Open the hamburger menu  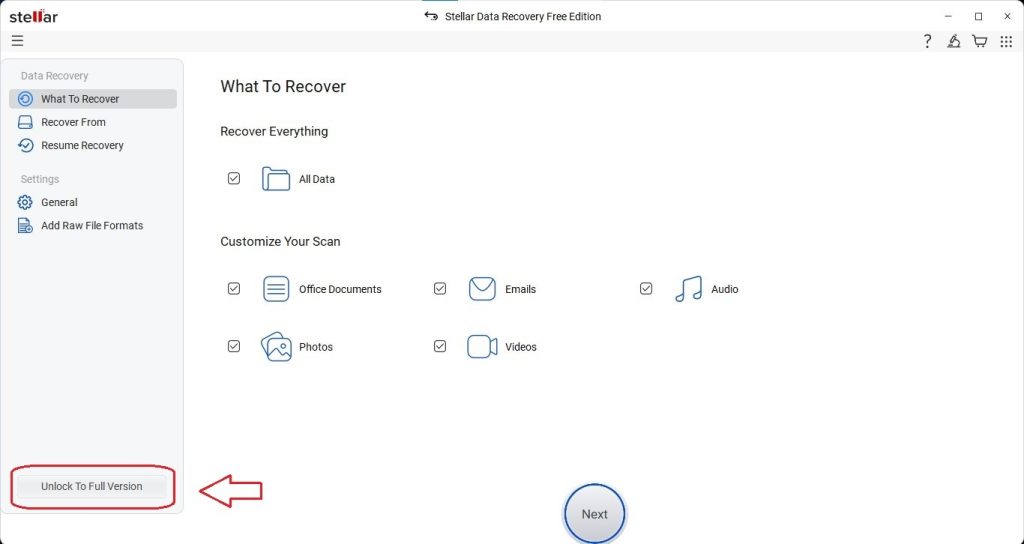click(x=18, y=41)
